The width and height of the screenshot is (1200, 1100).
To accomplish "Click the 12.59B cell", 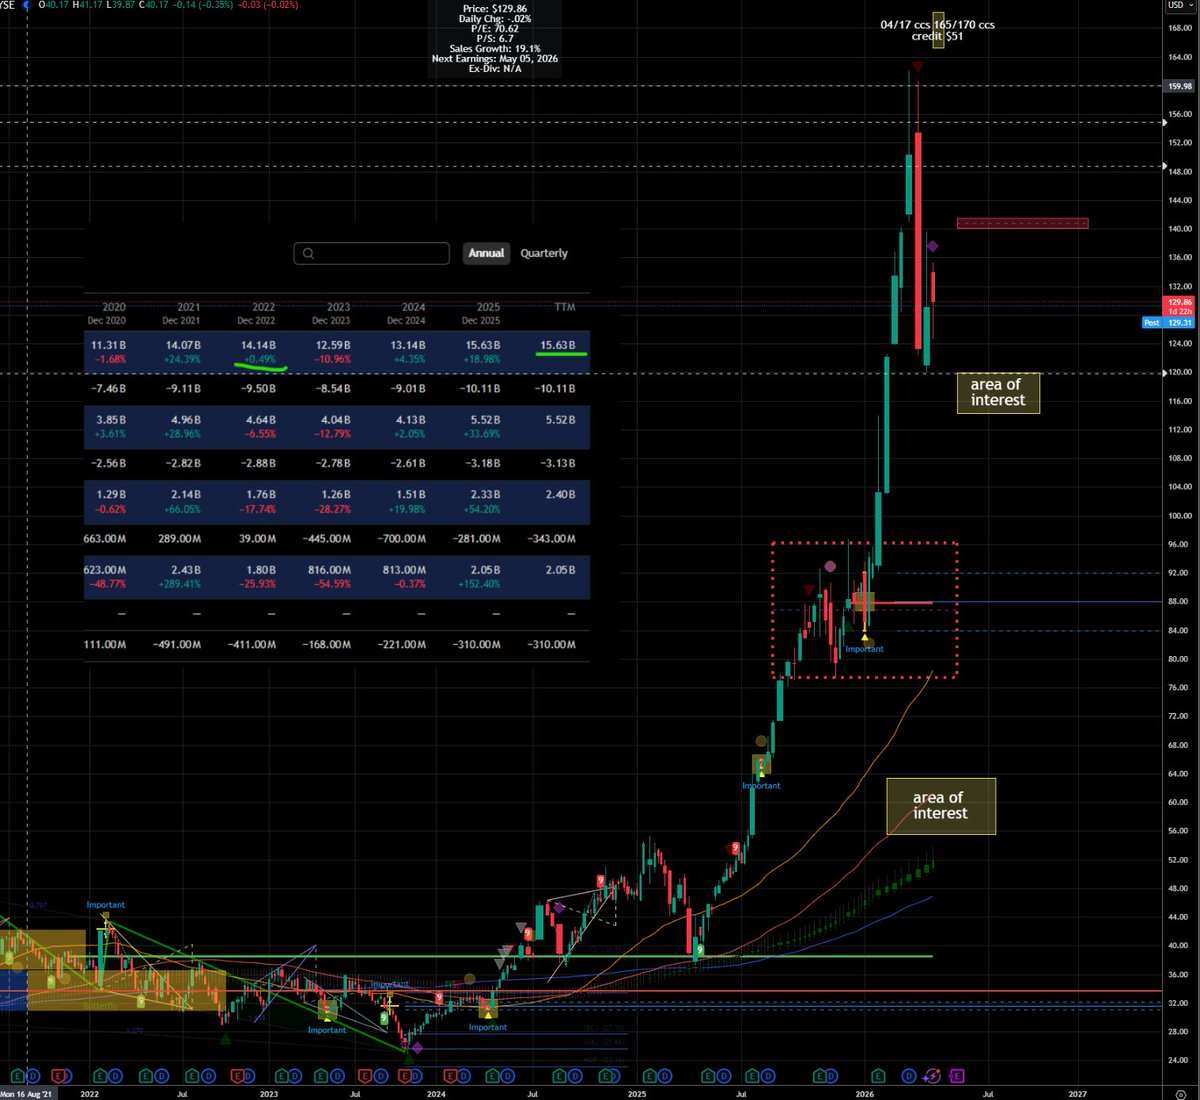I will point(333,345).
